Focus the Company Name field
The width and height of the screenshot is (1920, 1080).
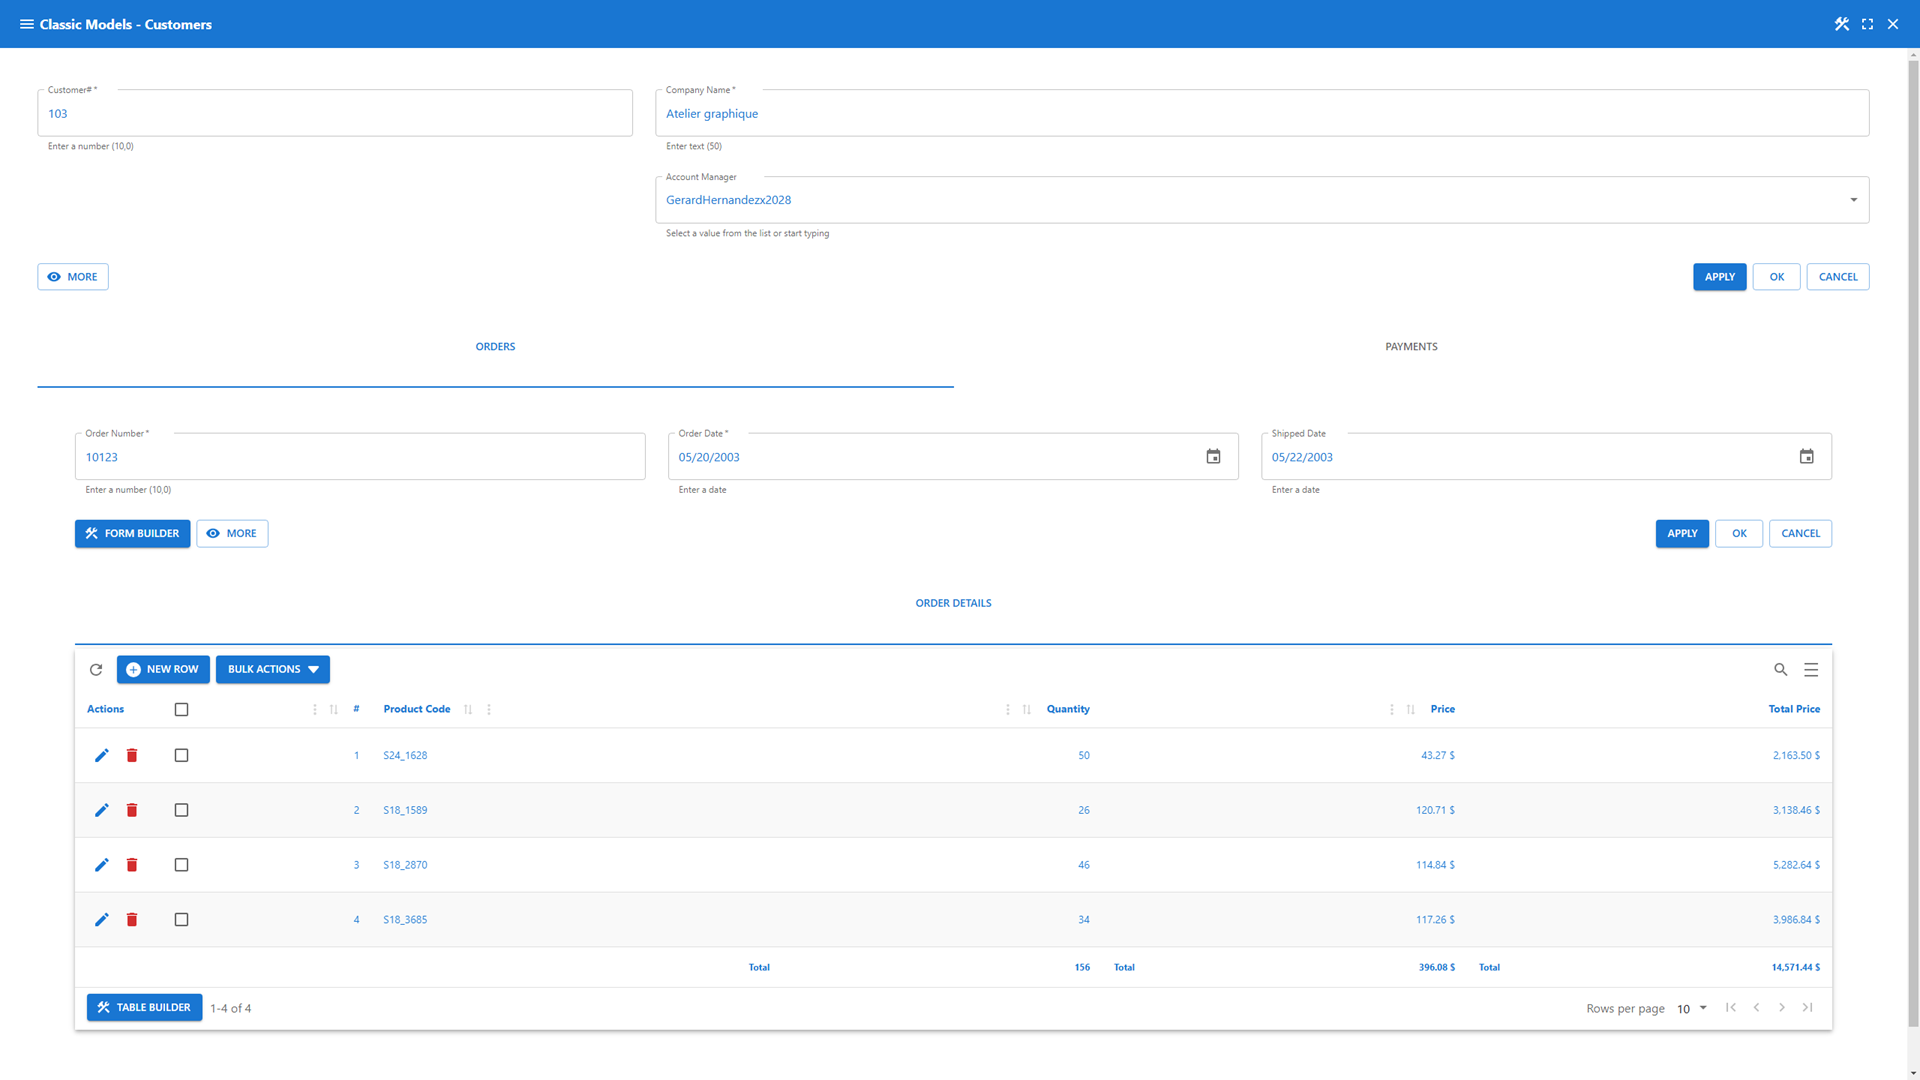point(1262,113)
